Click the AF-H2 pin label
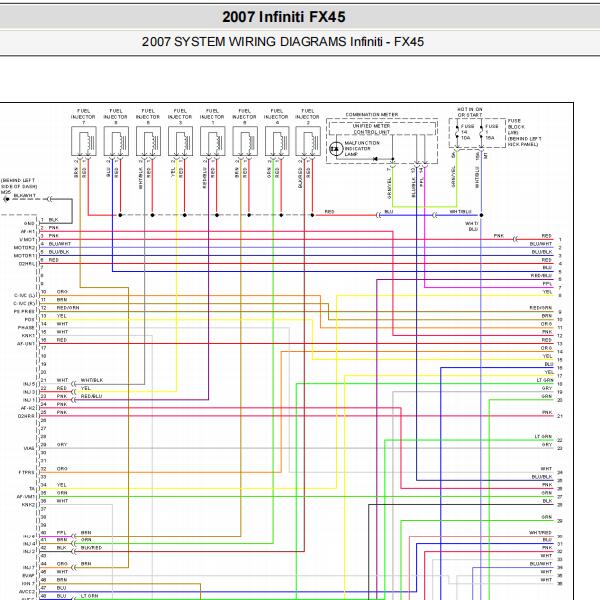Screen dimensions: 600x600 28,408
